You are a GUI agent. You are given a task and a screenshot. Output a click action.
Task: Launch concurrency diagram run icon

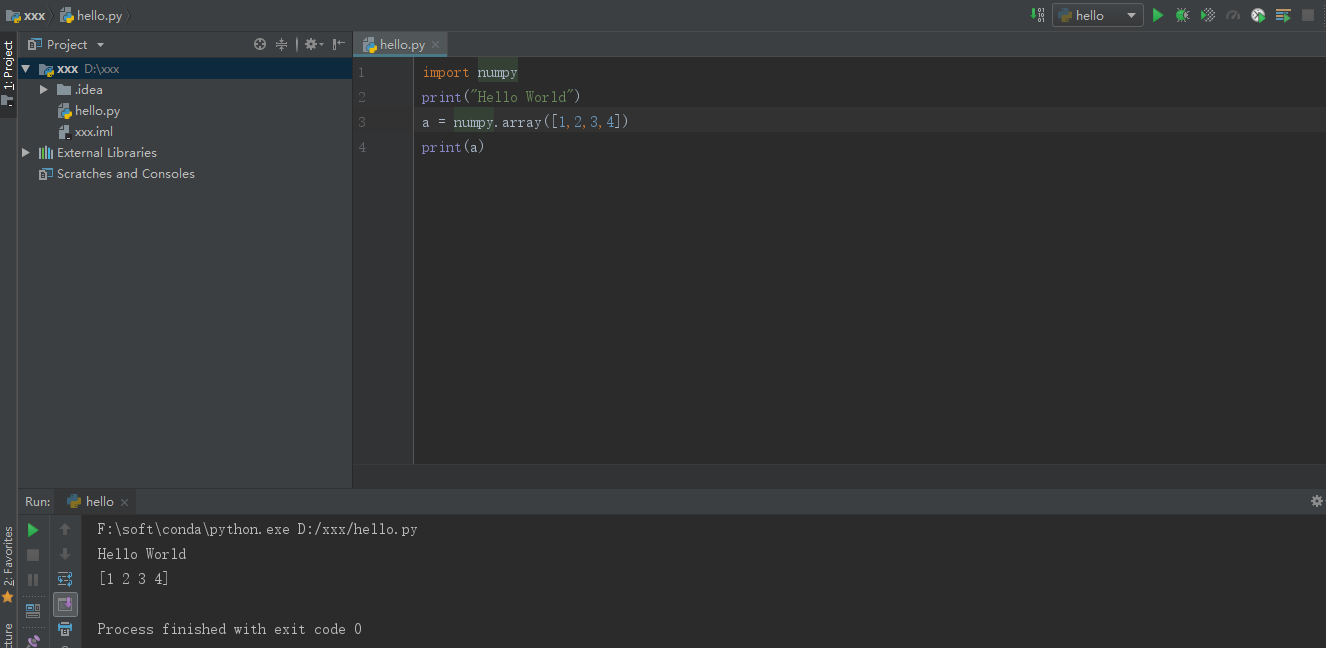coord(1258,15)
